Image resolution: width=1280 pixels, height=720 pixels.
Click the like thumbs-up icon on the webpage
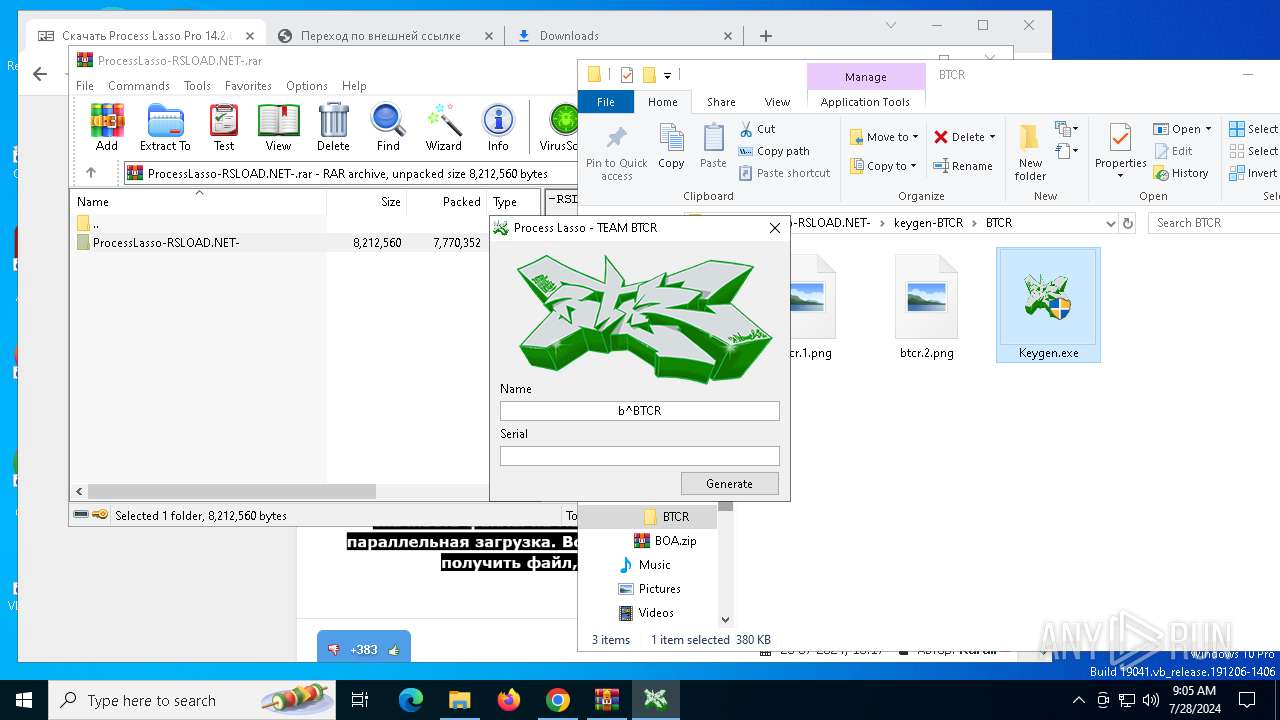(394, 650)
